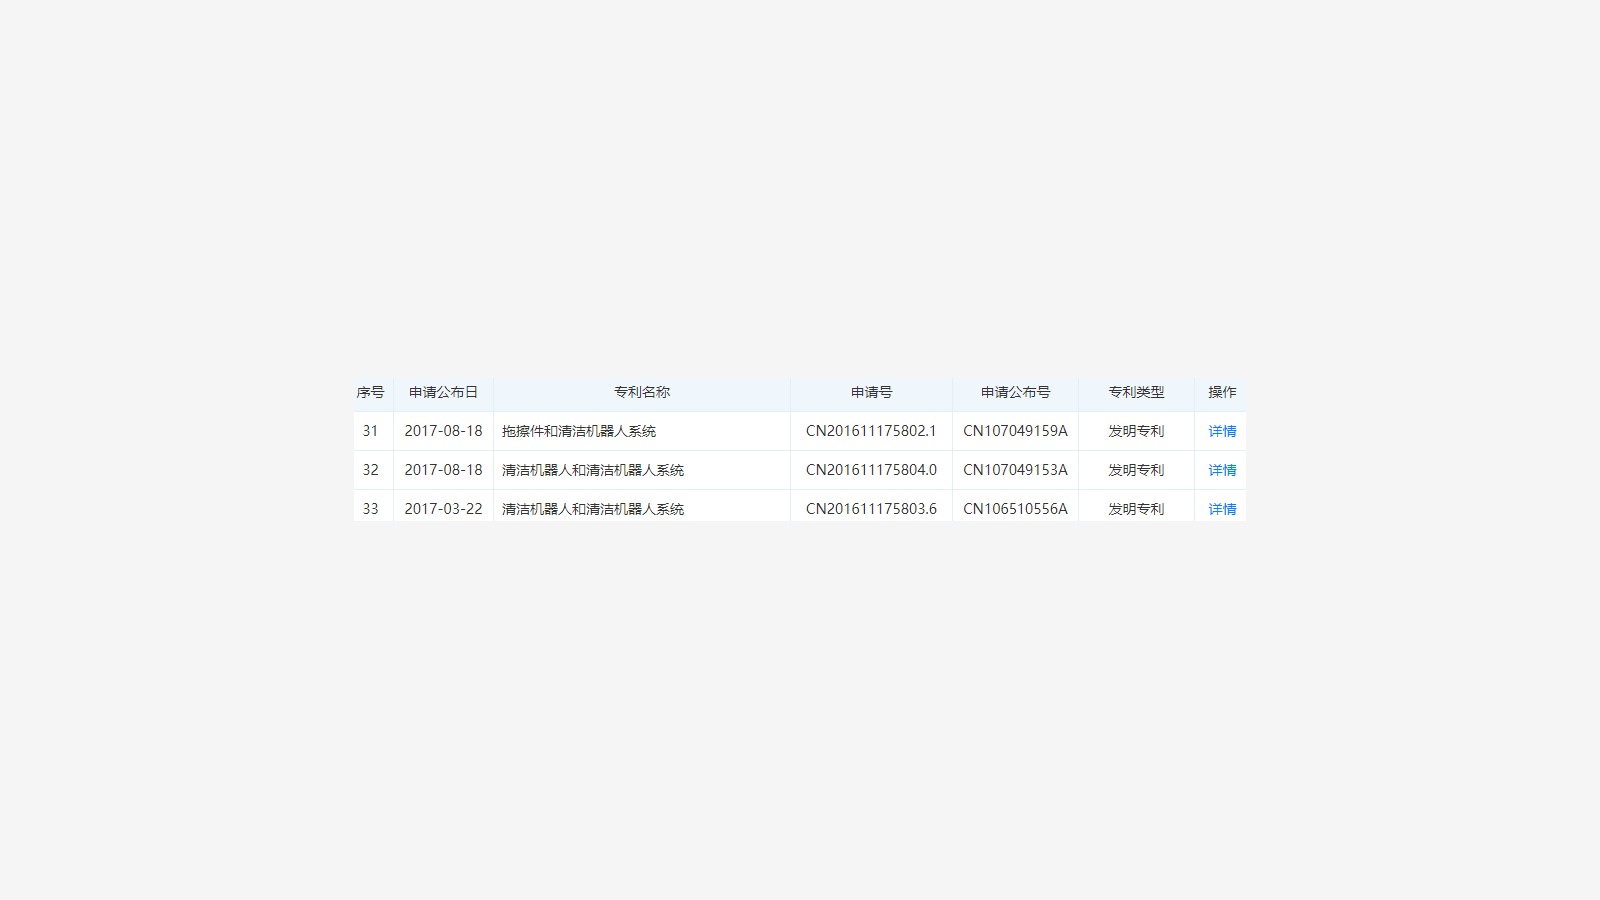Click the 专利类型 column header

click(x=1136, y=392)
